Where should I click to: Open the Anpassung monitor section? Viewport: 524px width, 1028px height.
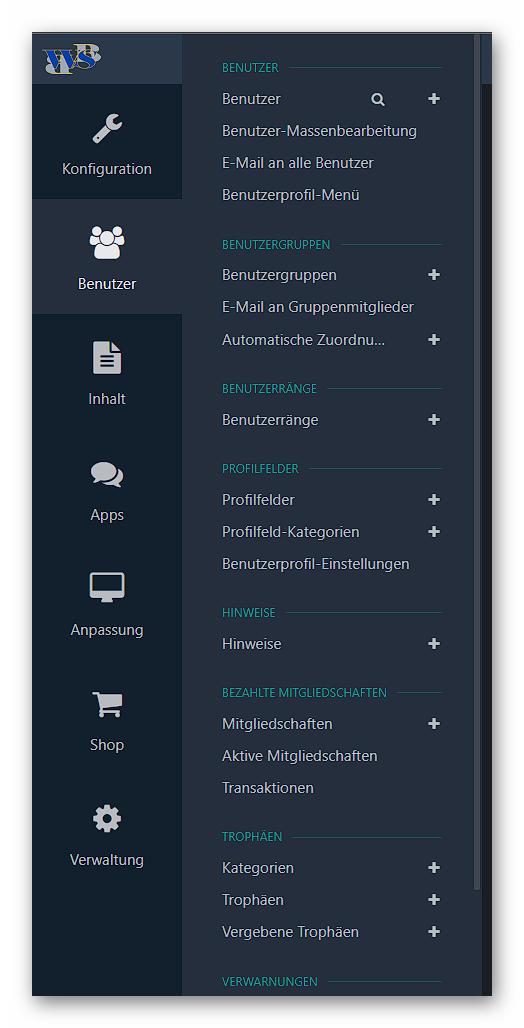click(107, 602)
